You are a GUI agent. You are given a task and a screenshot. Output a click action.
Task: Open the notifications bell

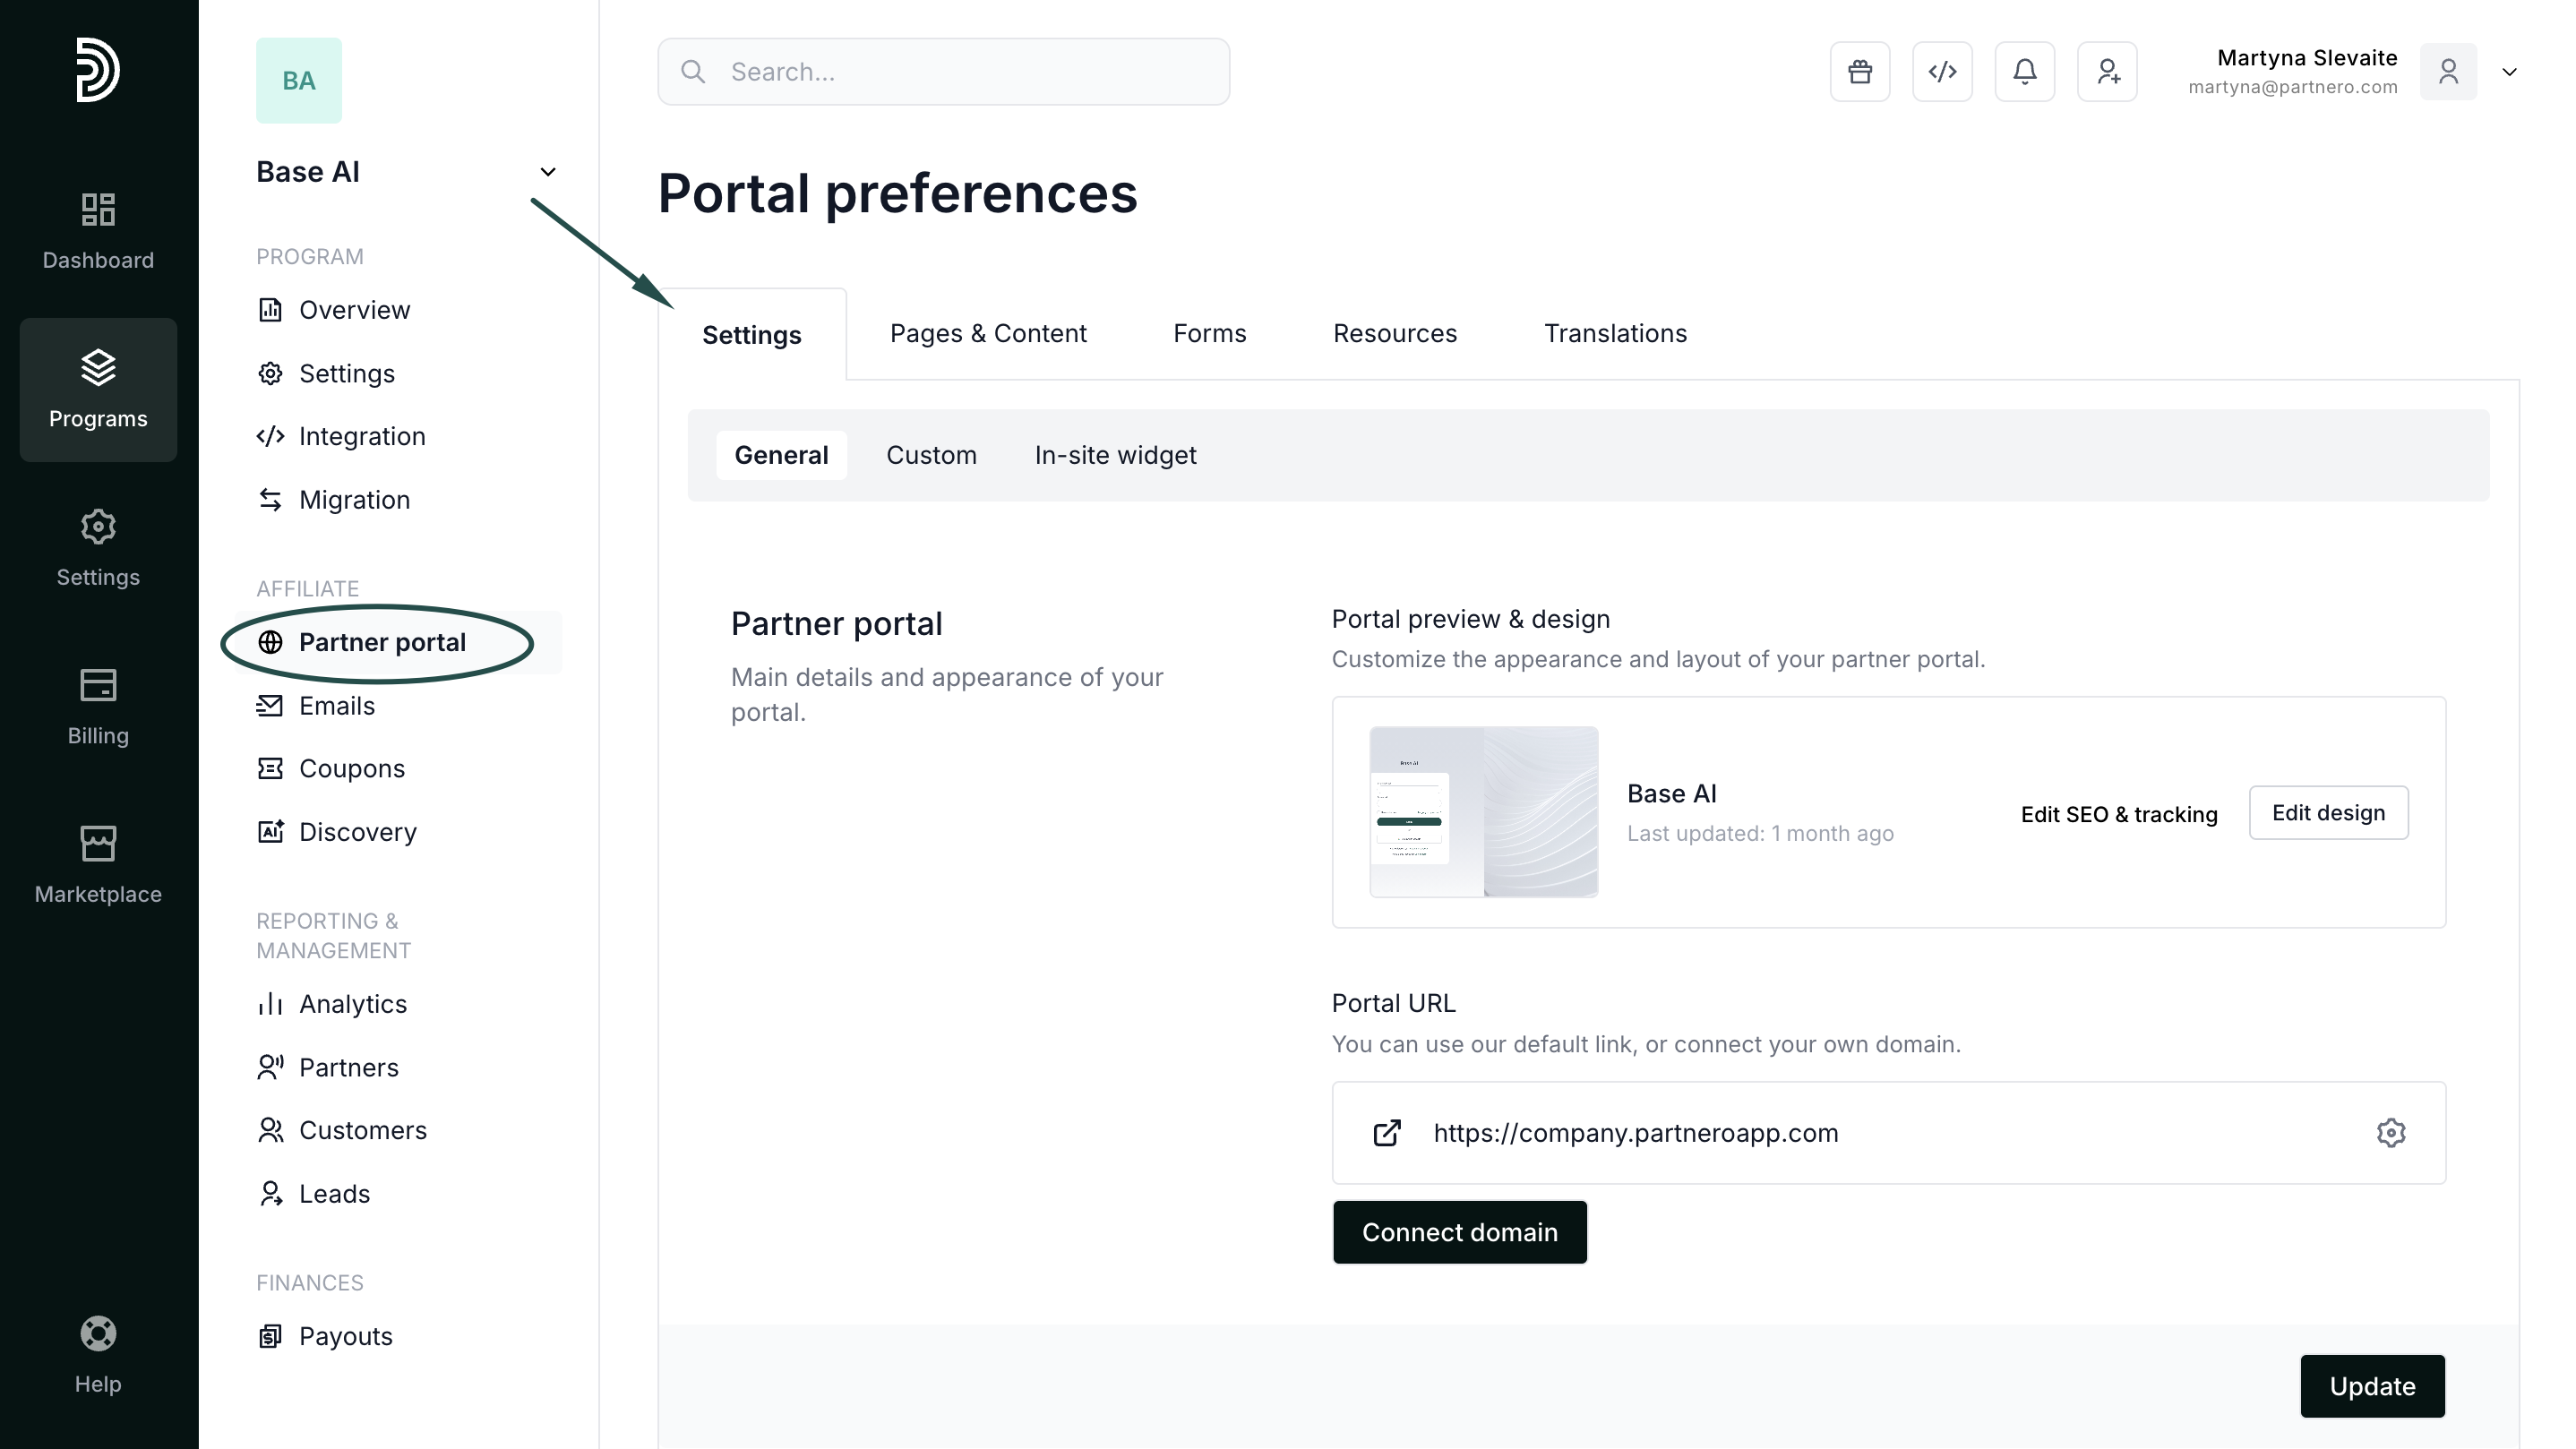tap(2025, 72)
